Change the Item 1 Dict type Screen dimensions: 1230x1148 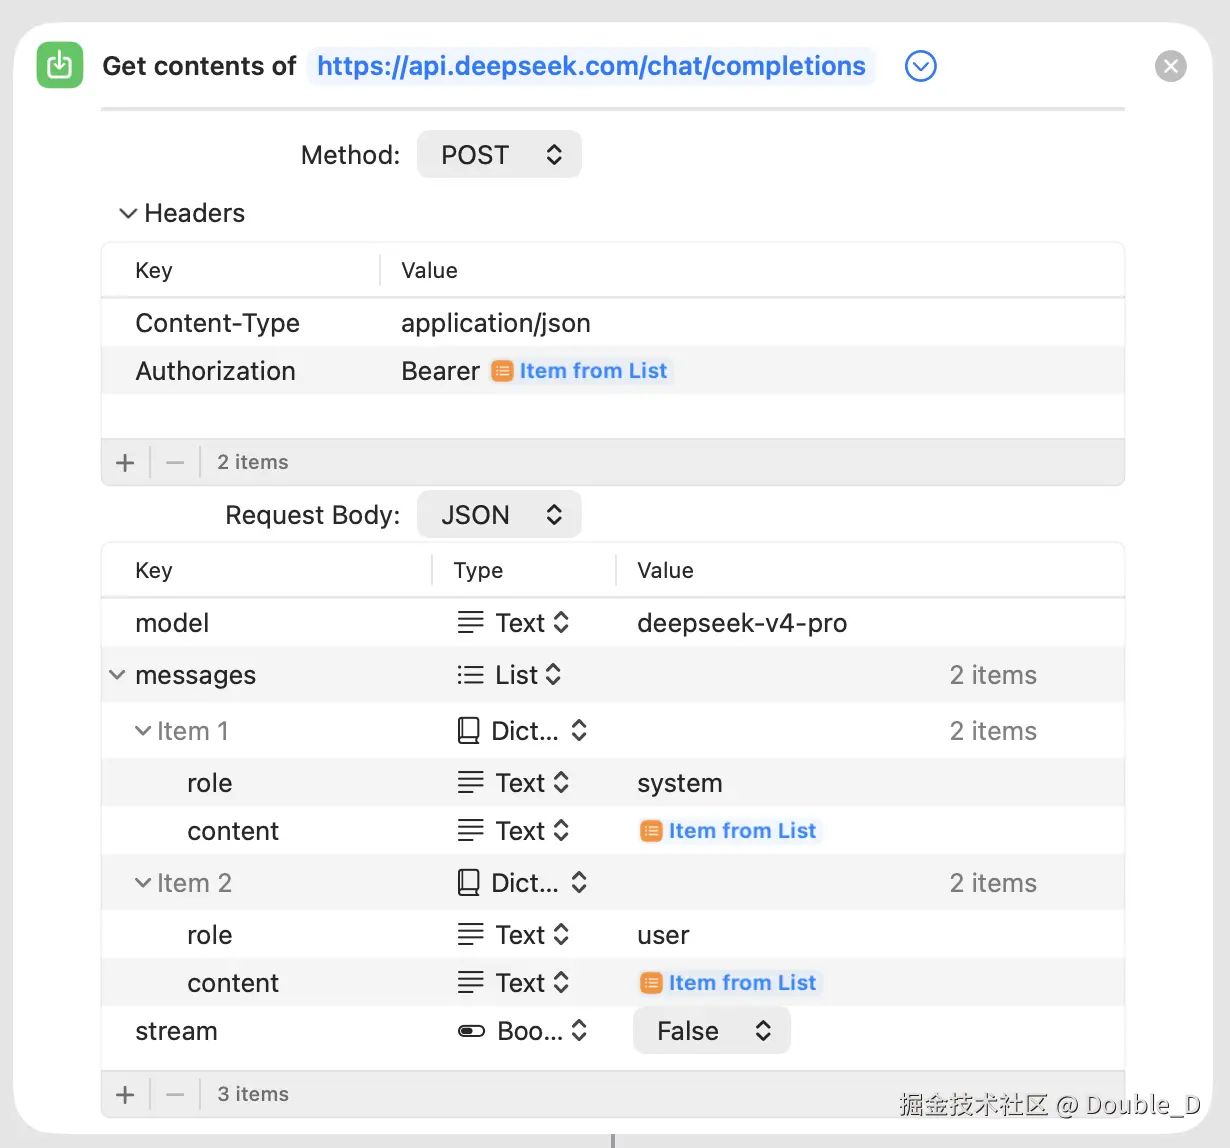[522, 731]
